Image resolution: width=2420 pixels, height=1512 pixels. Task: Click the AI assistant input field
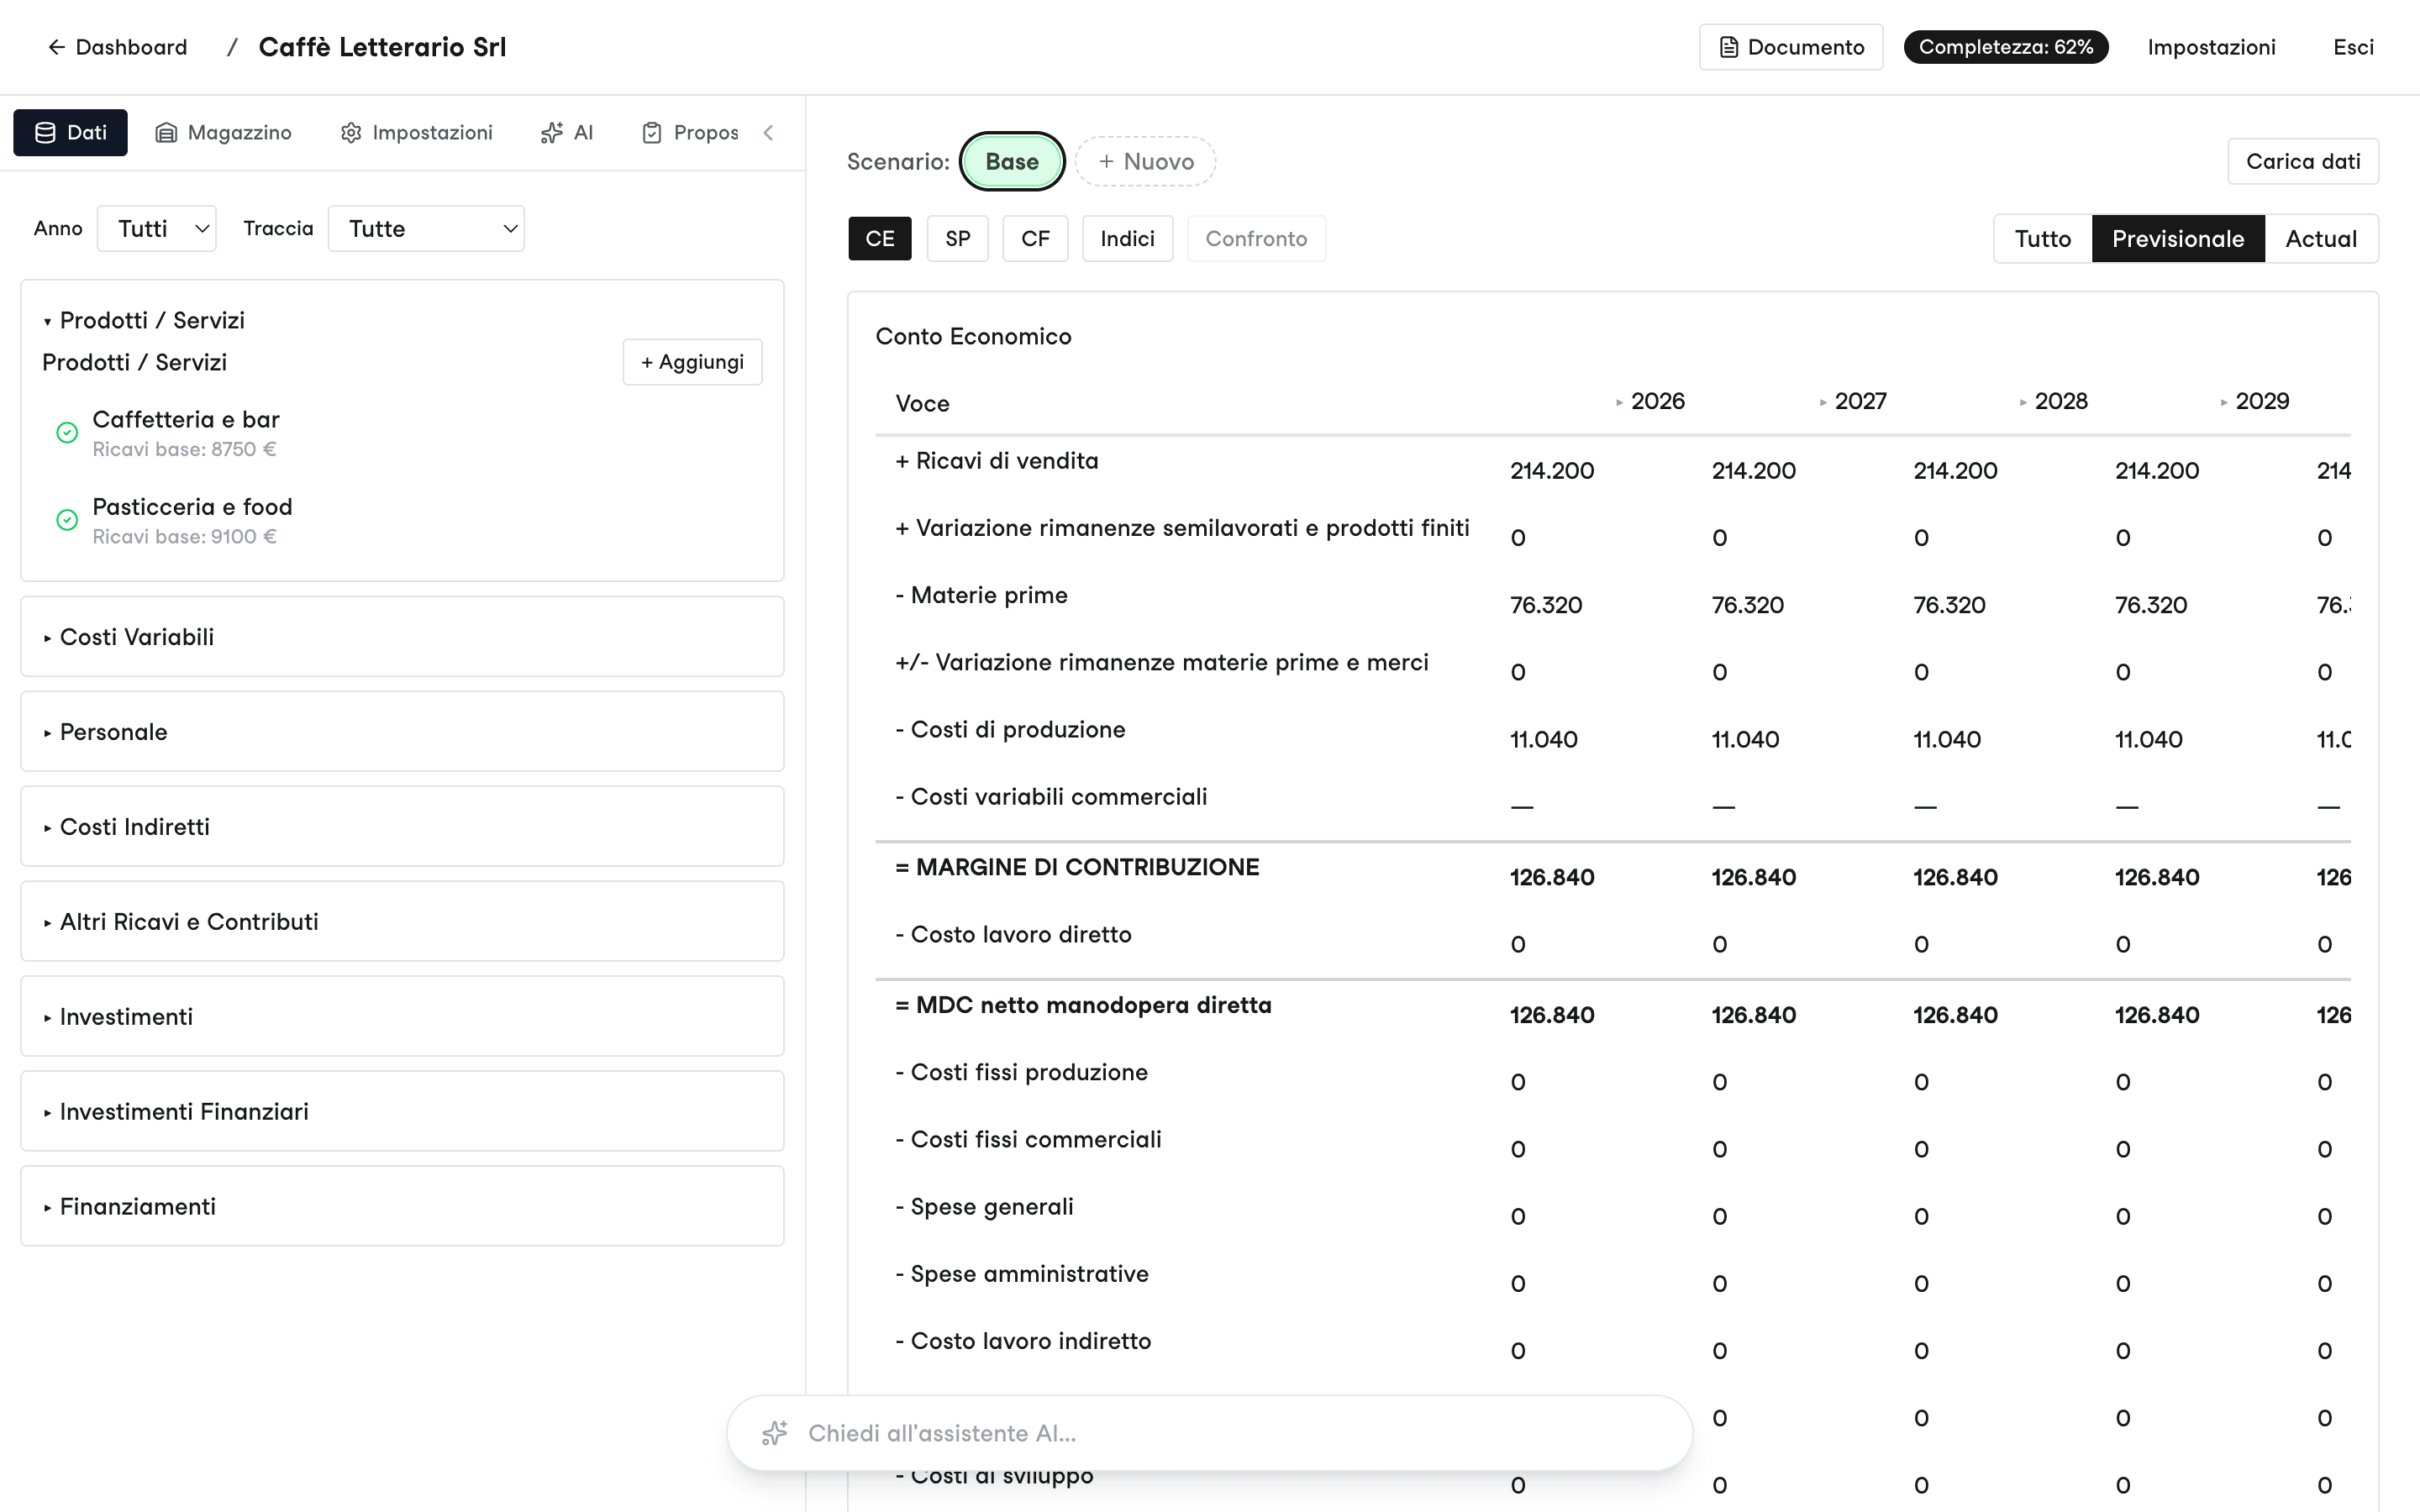pos(1209,1433)
